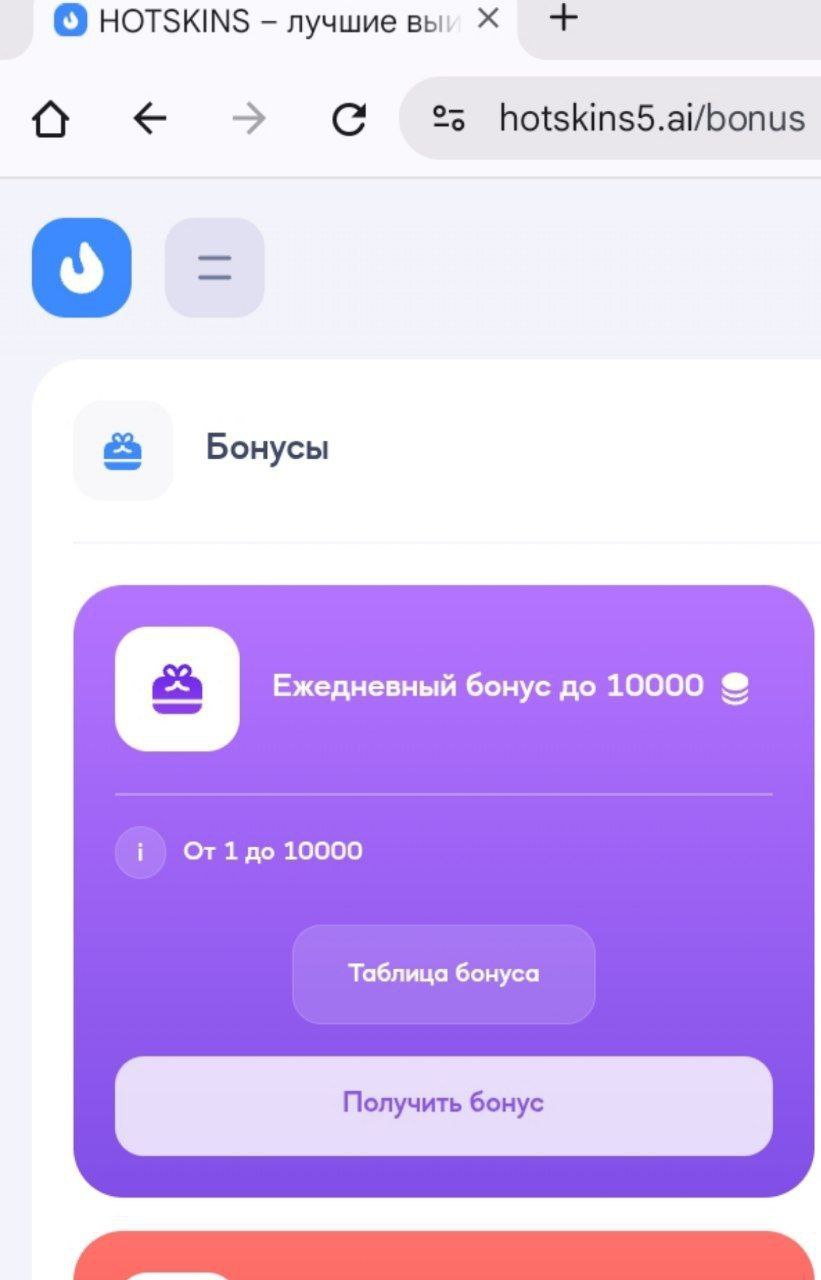Click the blue gift icon beside Бонусы

pos(123,450)
